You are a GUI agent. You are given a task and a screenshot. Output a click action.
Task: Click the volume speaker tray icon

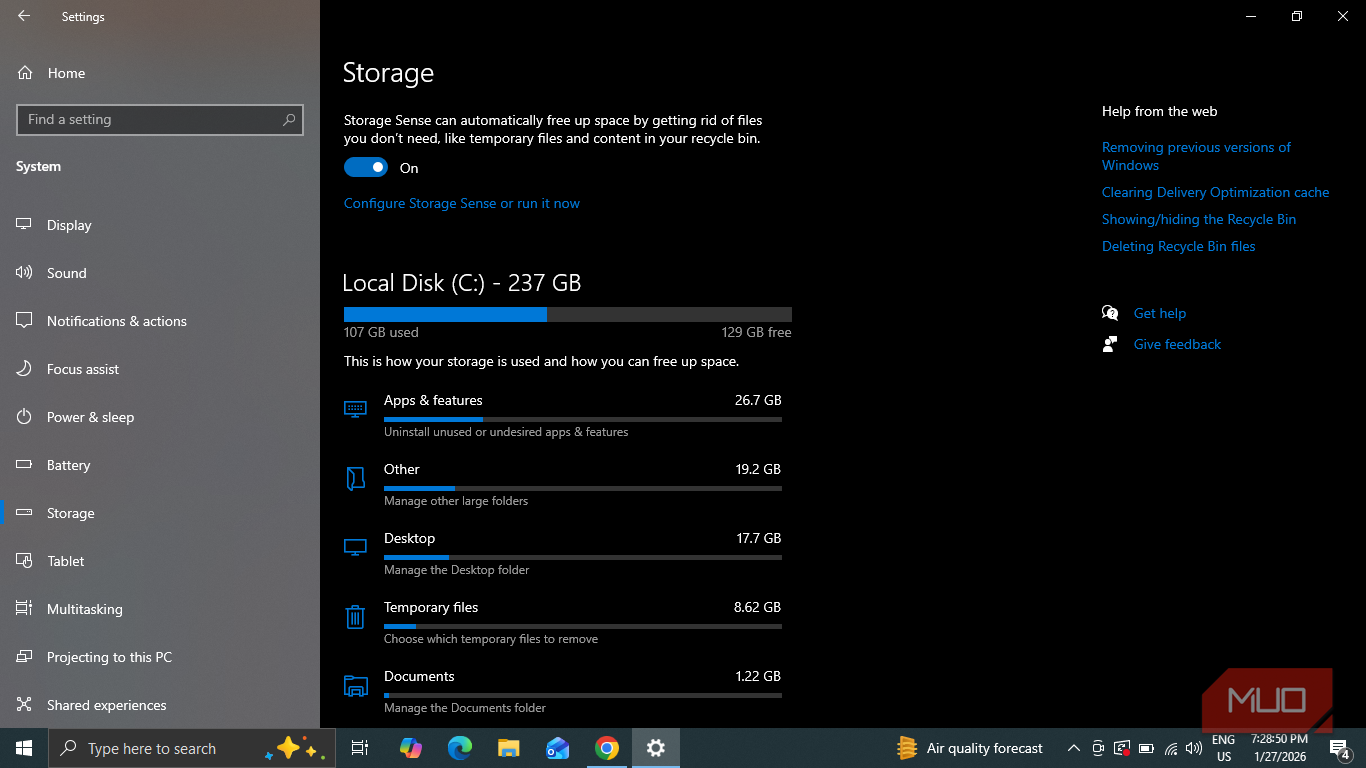pos(1193,748)
